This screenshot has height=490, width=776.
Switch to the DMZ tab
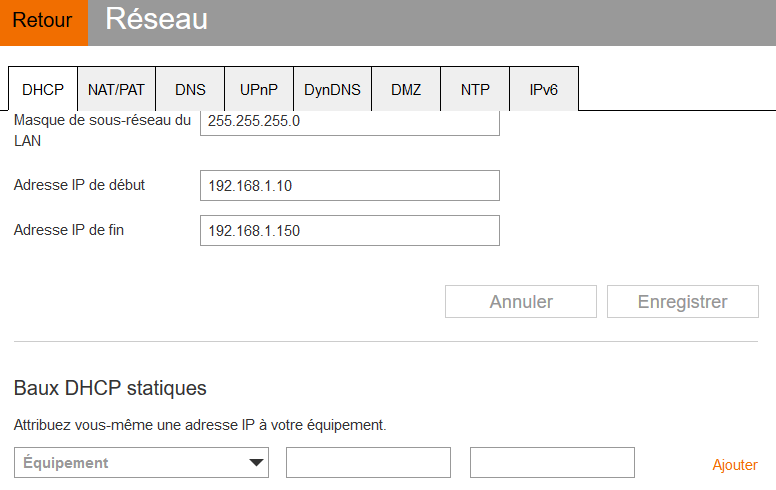click(x=406, y=89)
